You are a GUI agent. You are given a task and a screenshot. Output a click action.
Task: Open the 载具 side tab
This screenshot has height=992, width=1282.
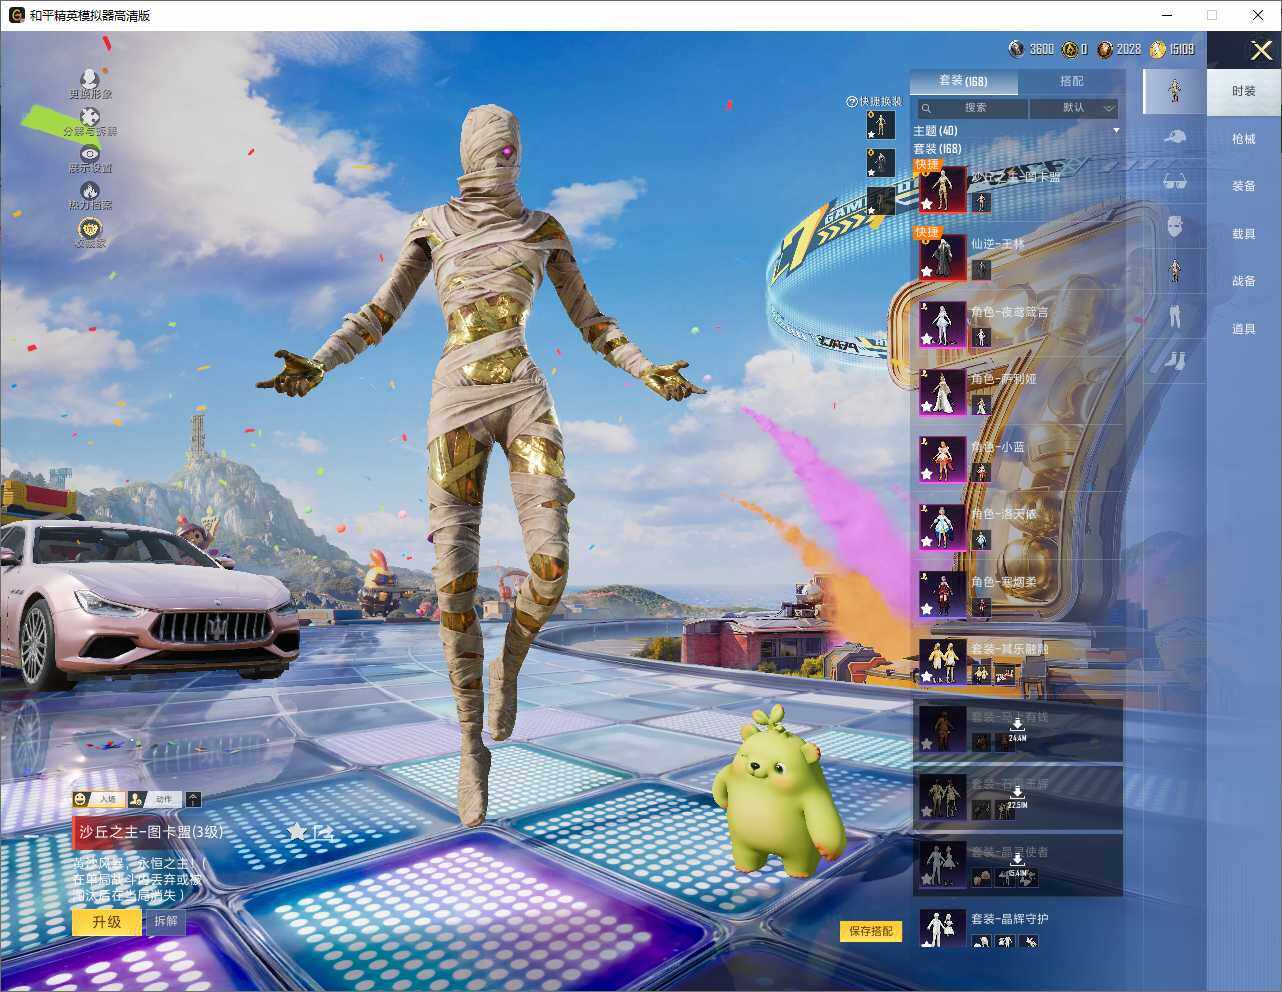[x=1244, y=234]
